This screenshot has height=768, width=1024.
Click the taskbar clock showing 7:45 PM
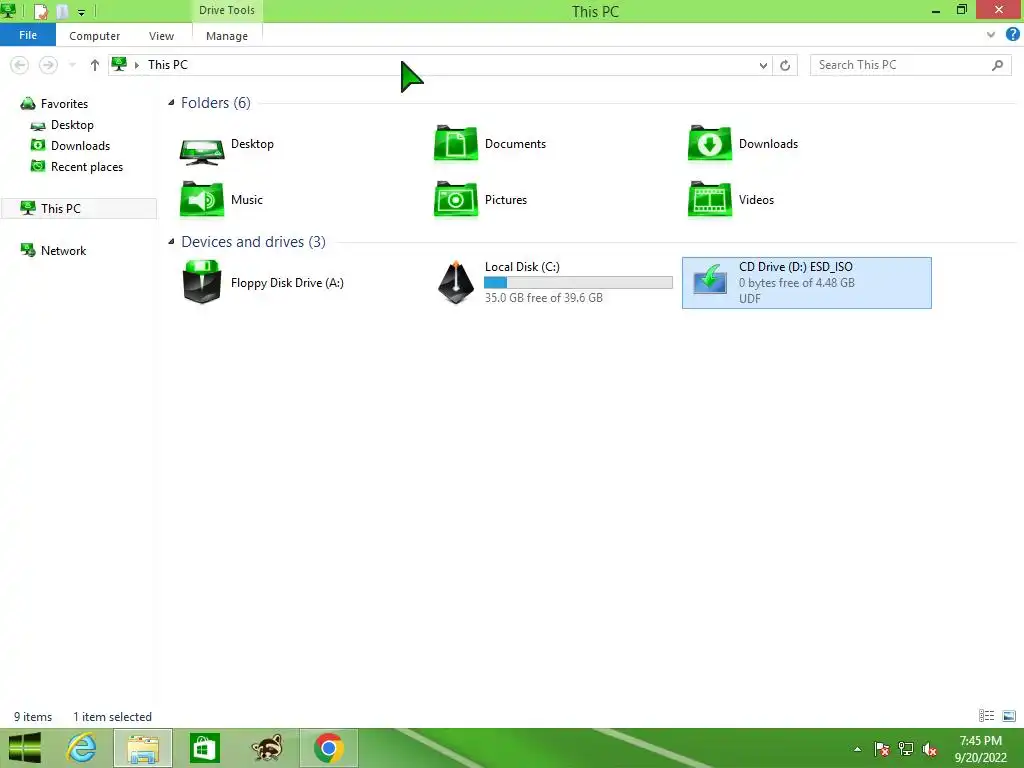980,741
